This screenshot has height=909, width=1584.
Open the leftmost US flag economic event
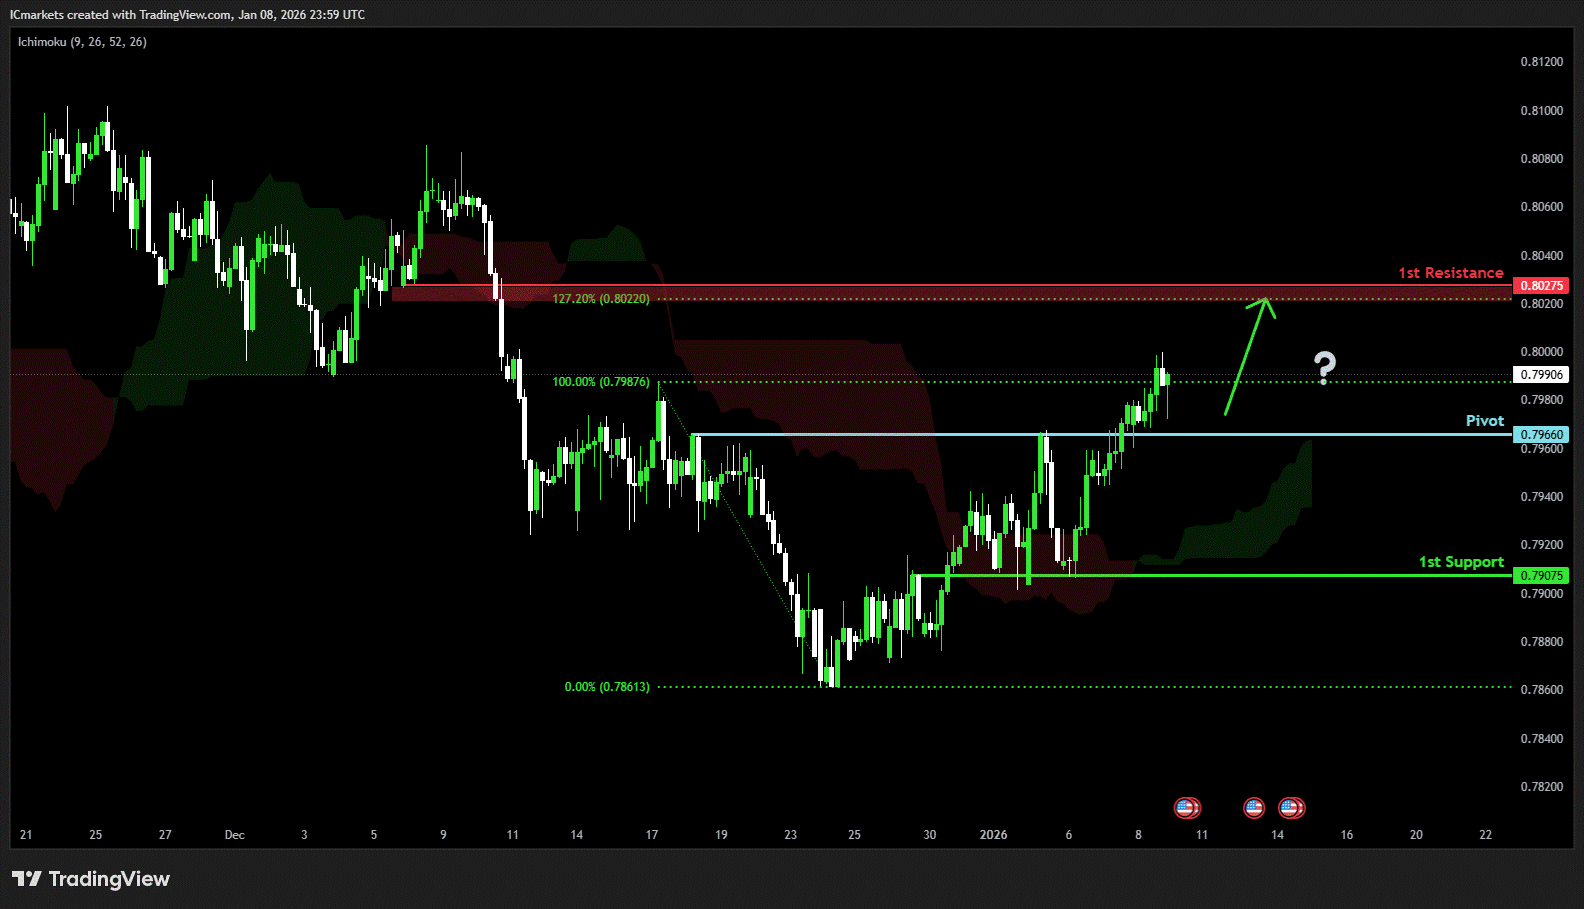click(1186, 807)
